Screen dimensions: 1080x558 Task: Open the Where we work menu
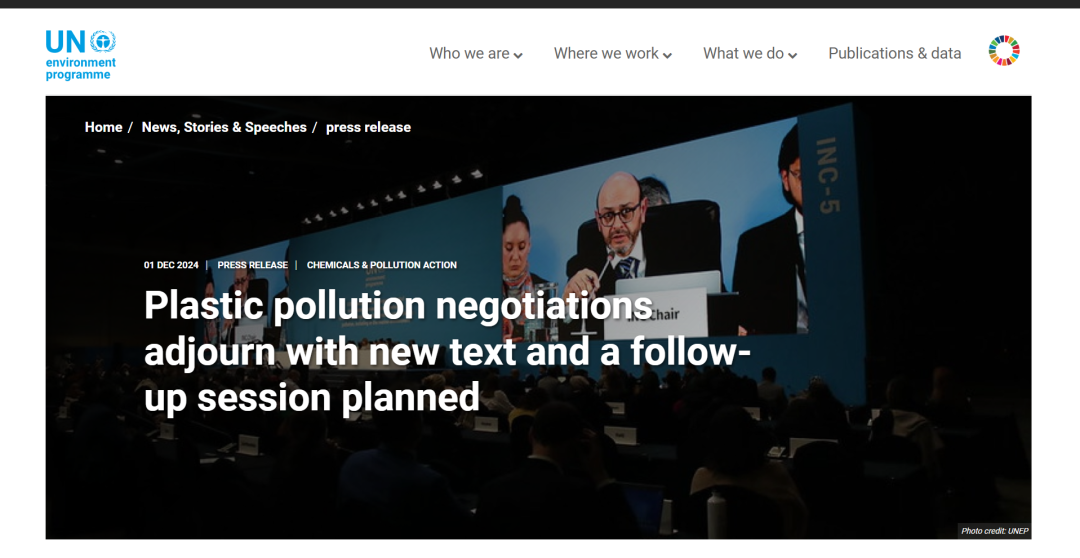[612, 54]
